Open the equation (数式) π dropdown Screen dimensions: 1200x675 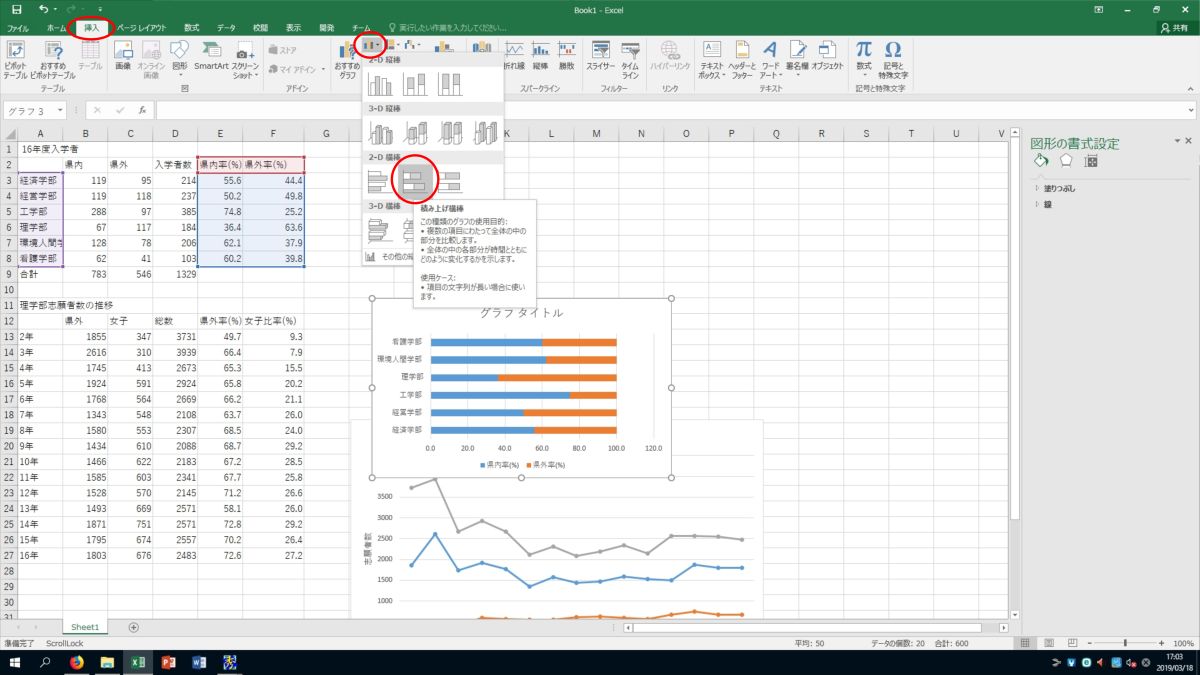(863, 58)
